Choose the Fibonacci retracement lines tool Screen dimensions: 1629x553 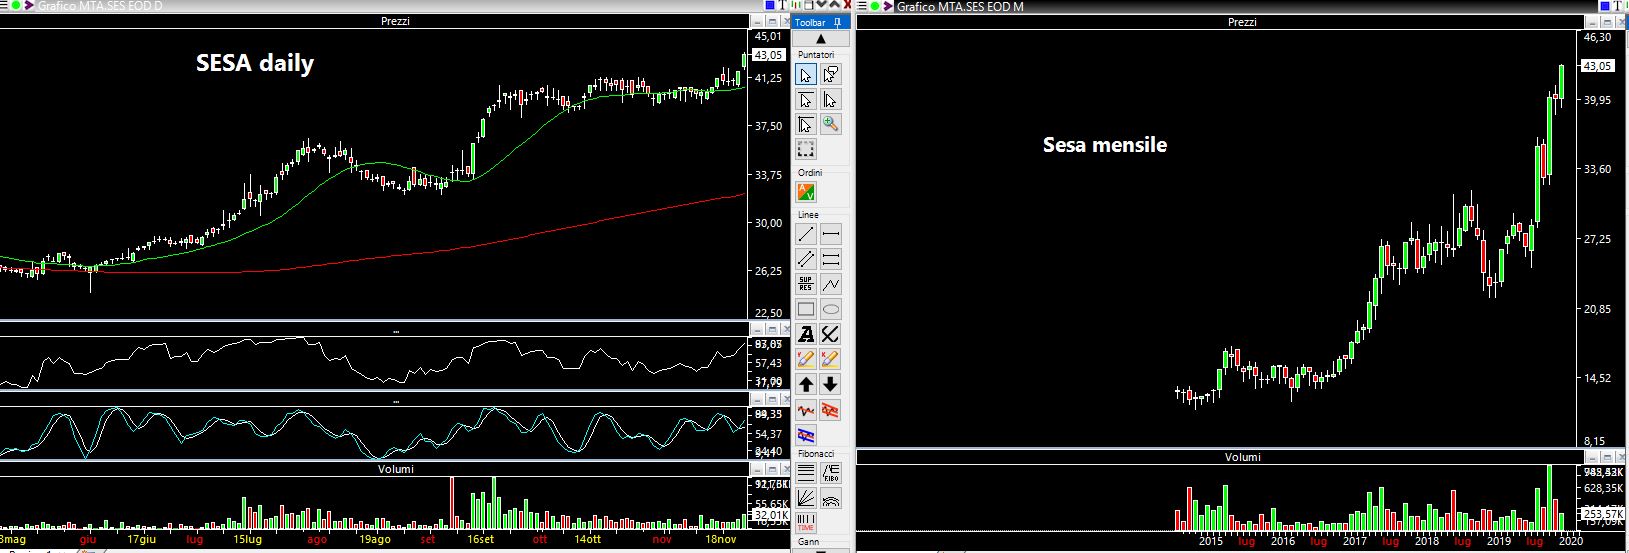[x=806, y=473]
